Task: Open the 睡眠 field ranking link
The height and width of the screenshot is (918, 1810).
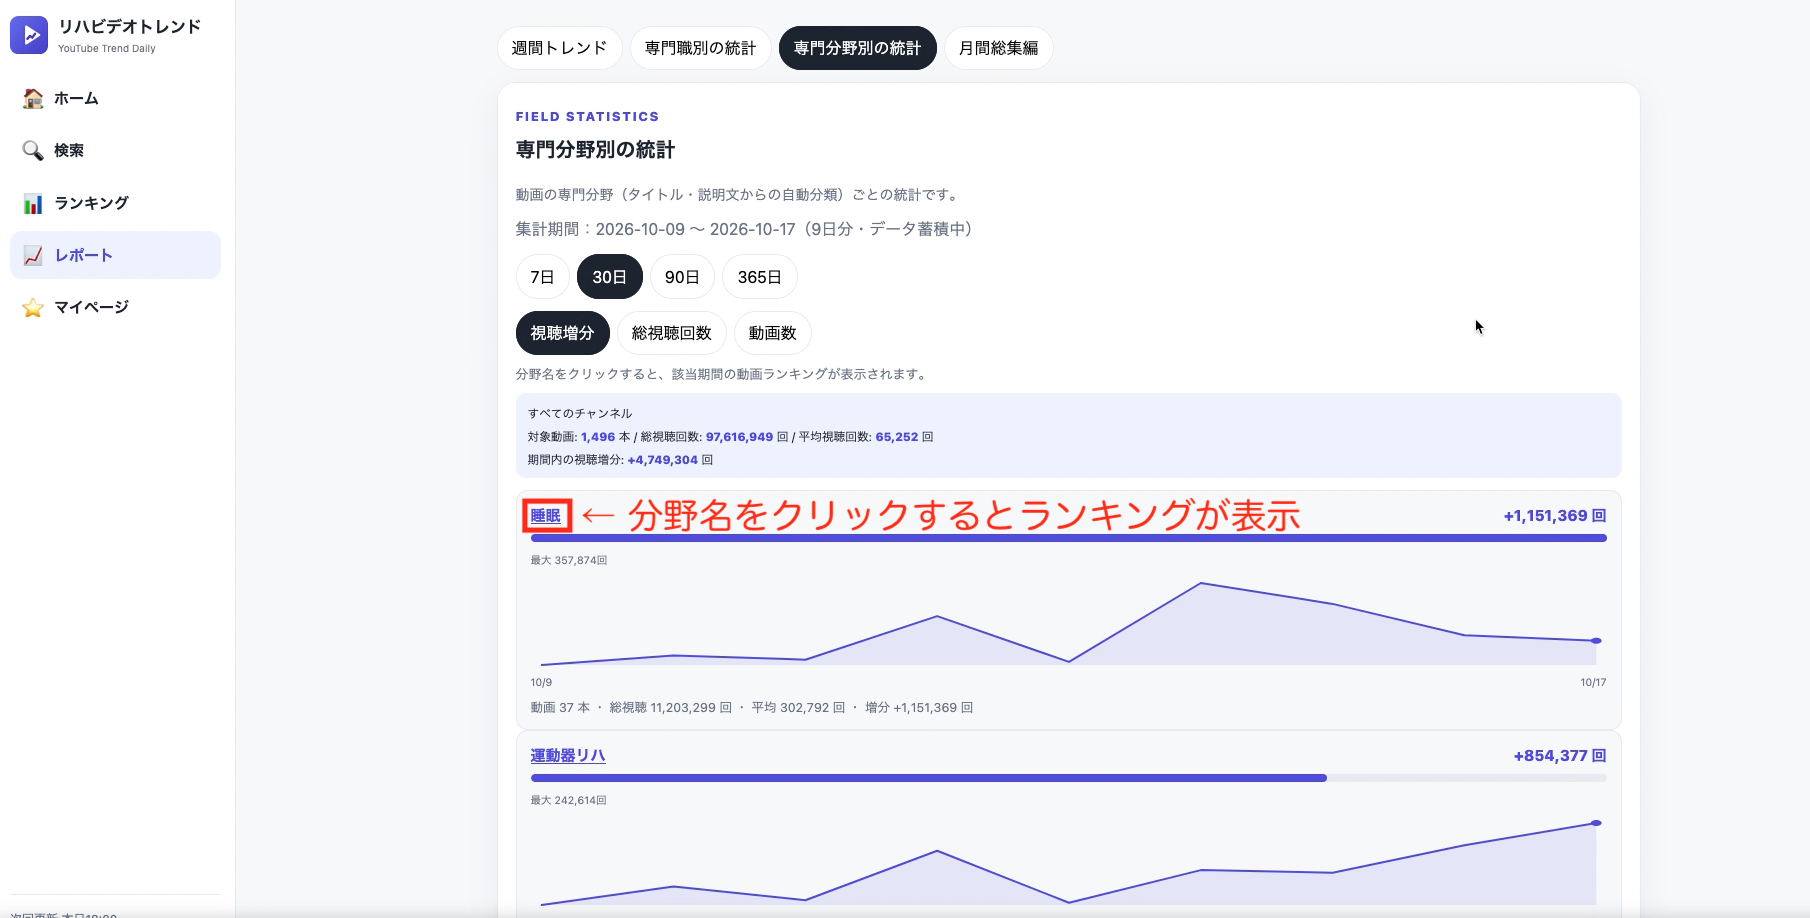Action: [546, 516]
